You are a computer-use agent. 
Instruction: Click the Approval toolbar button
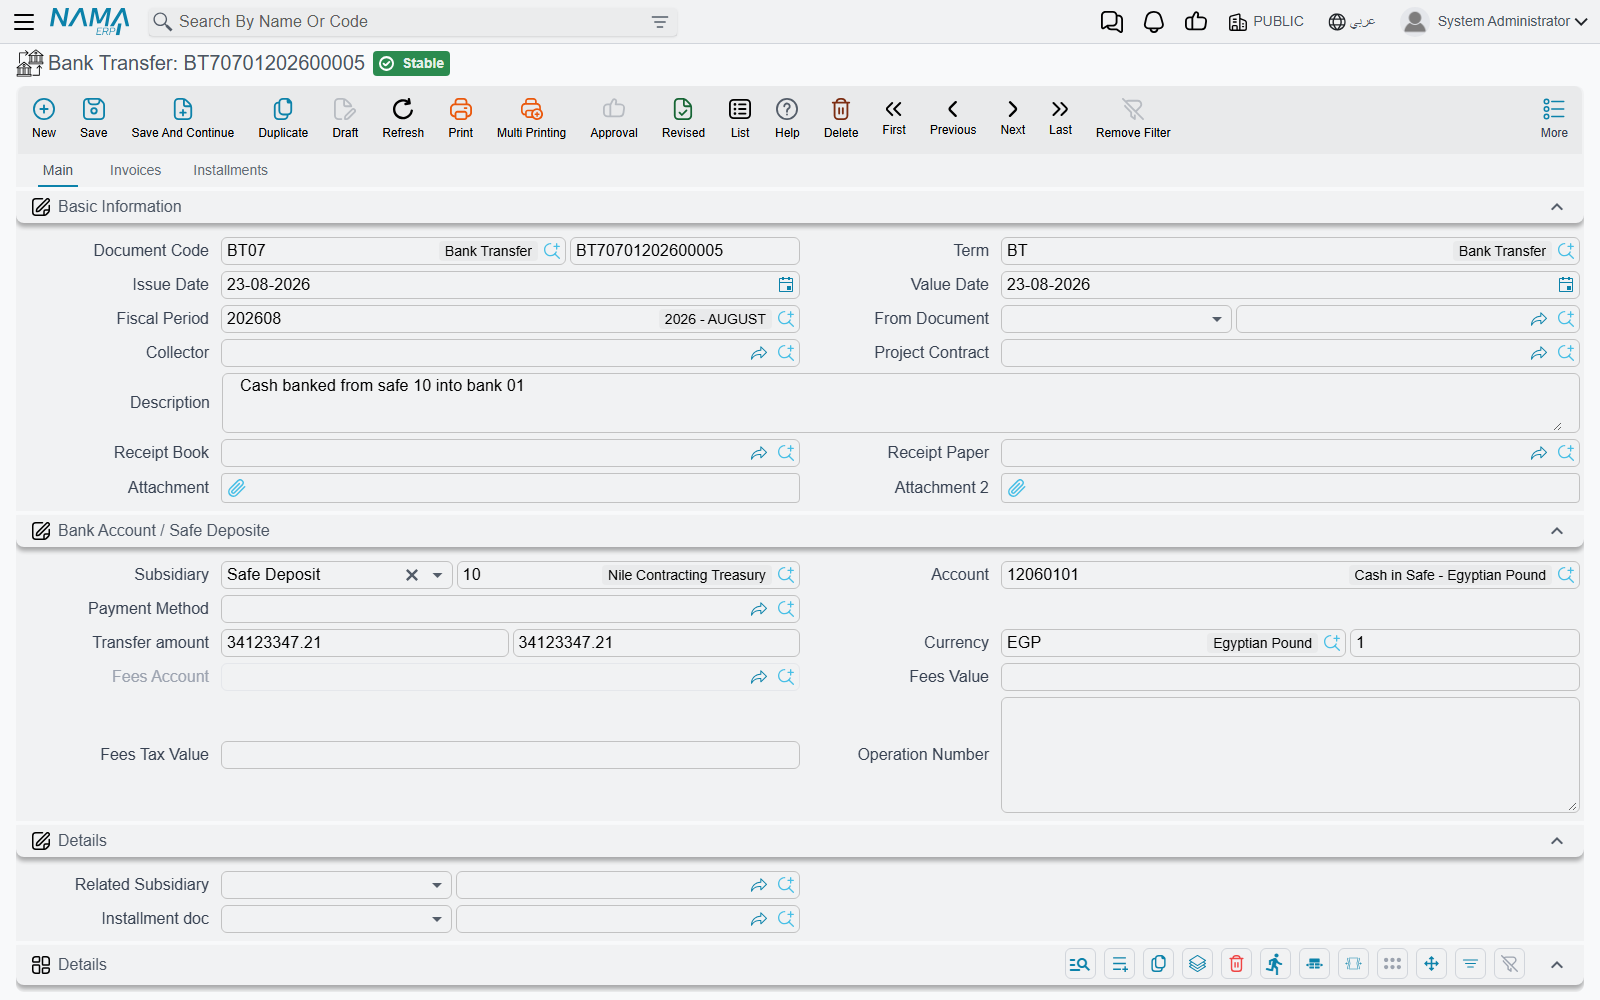614,118
